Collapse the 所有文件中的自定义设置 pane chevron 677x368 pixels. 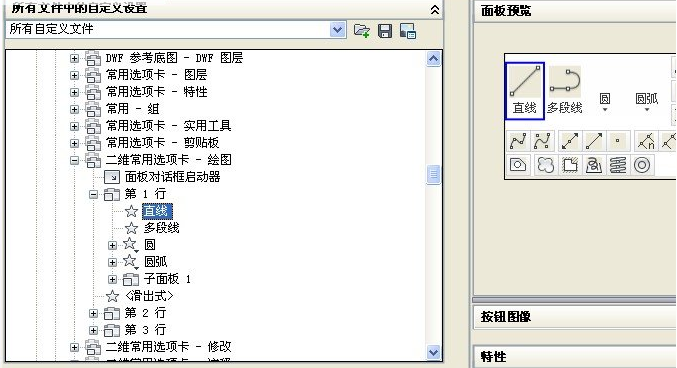point(435,10)
